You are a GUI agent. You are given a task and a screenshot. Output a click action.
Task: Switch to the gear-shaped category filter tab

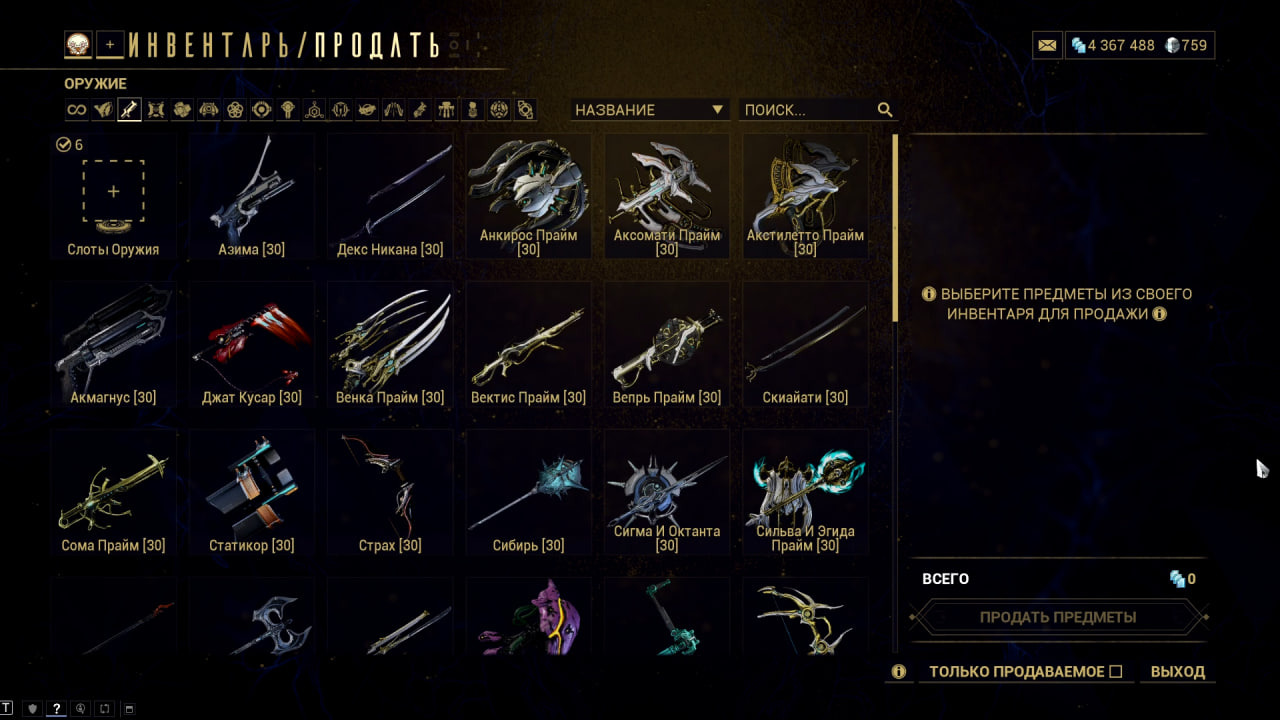click(261, 110)
